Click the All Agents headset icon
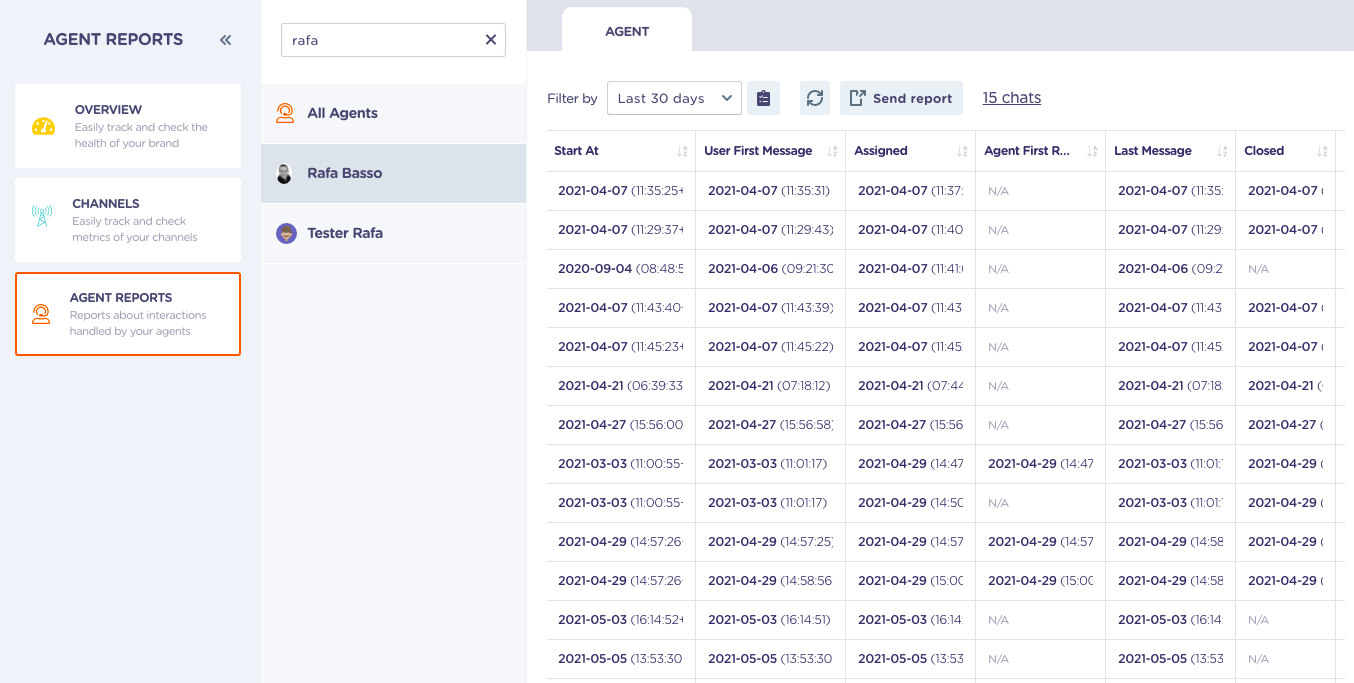Image resolution: width=1354 pixels, height=683 pixels. [285, 113]
